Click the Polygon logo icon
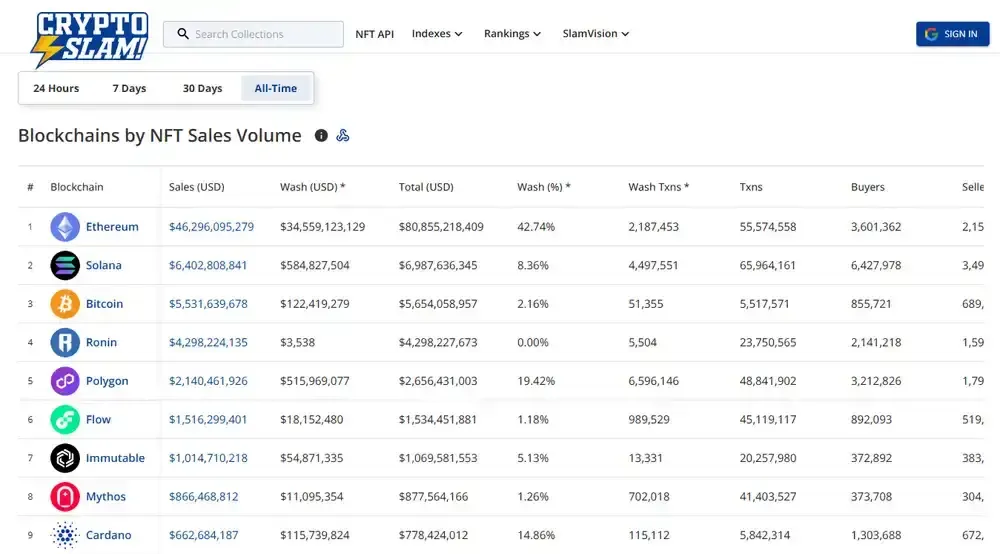Screen dimensions: 1000x554 click(65, 381)
